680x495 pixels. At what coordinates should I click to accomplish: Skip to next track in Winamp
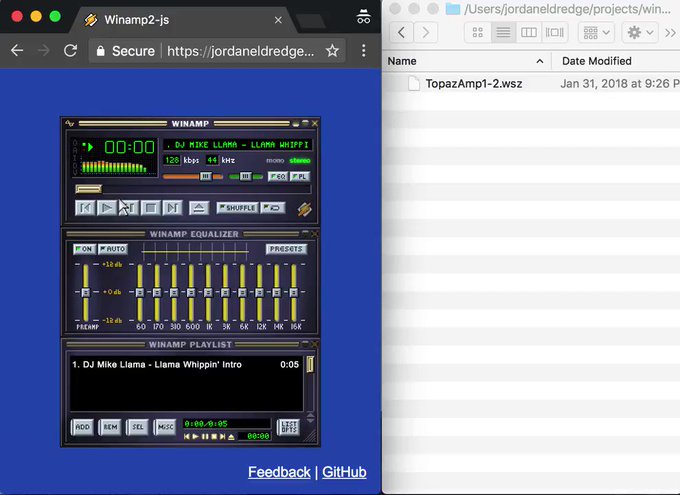coord(172,208)
